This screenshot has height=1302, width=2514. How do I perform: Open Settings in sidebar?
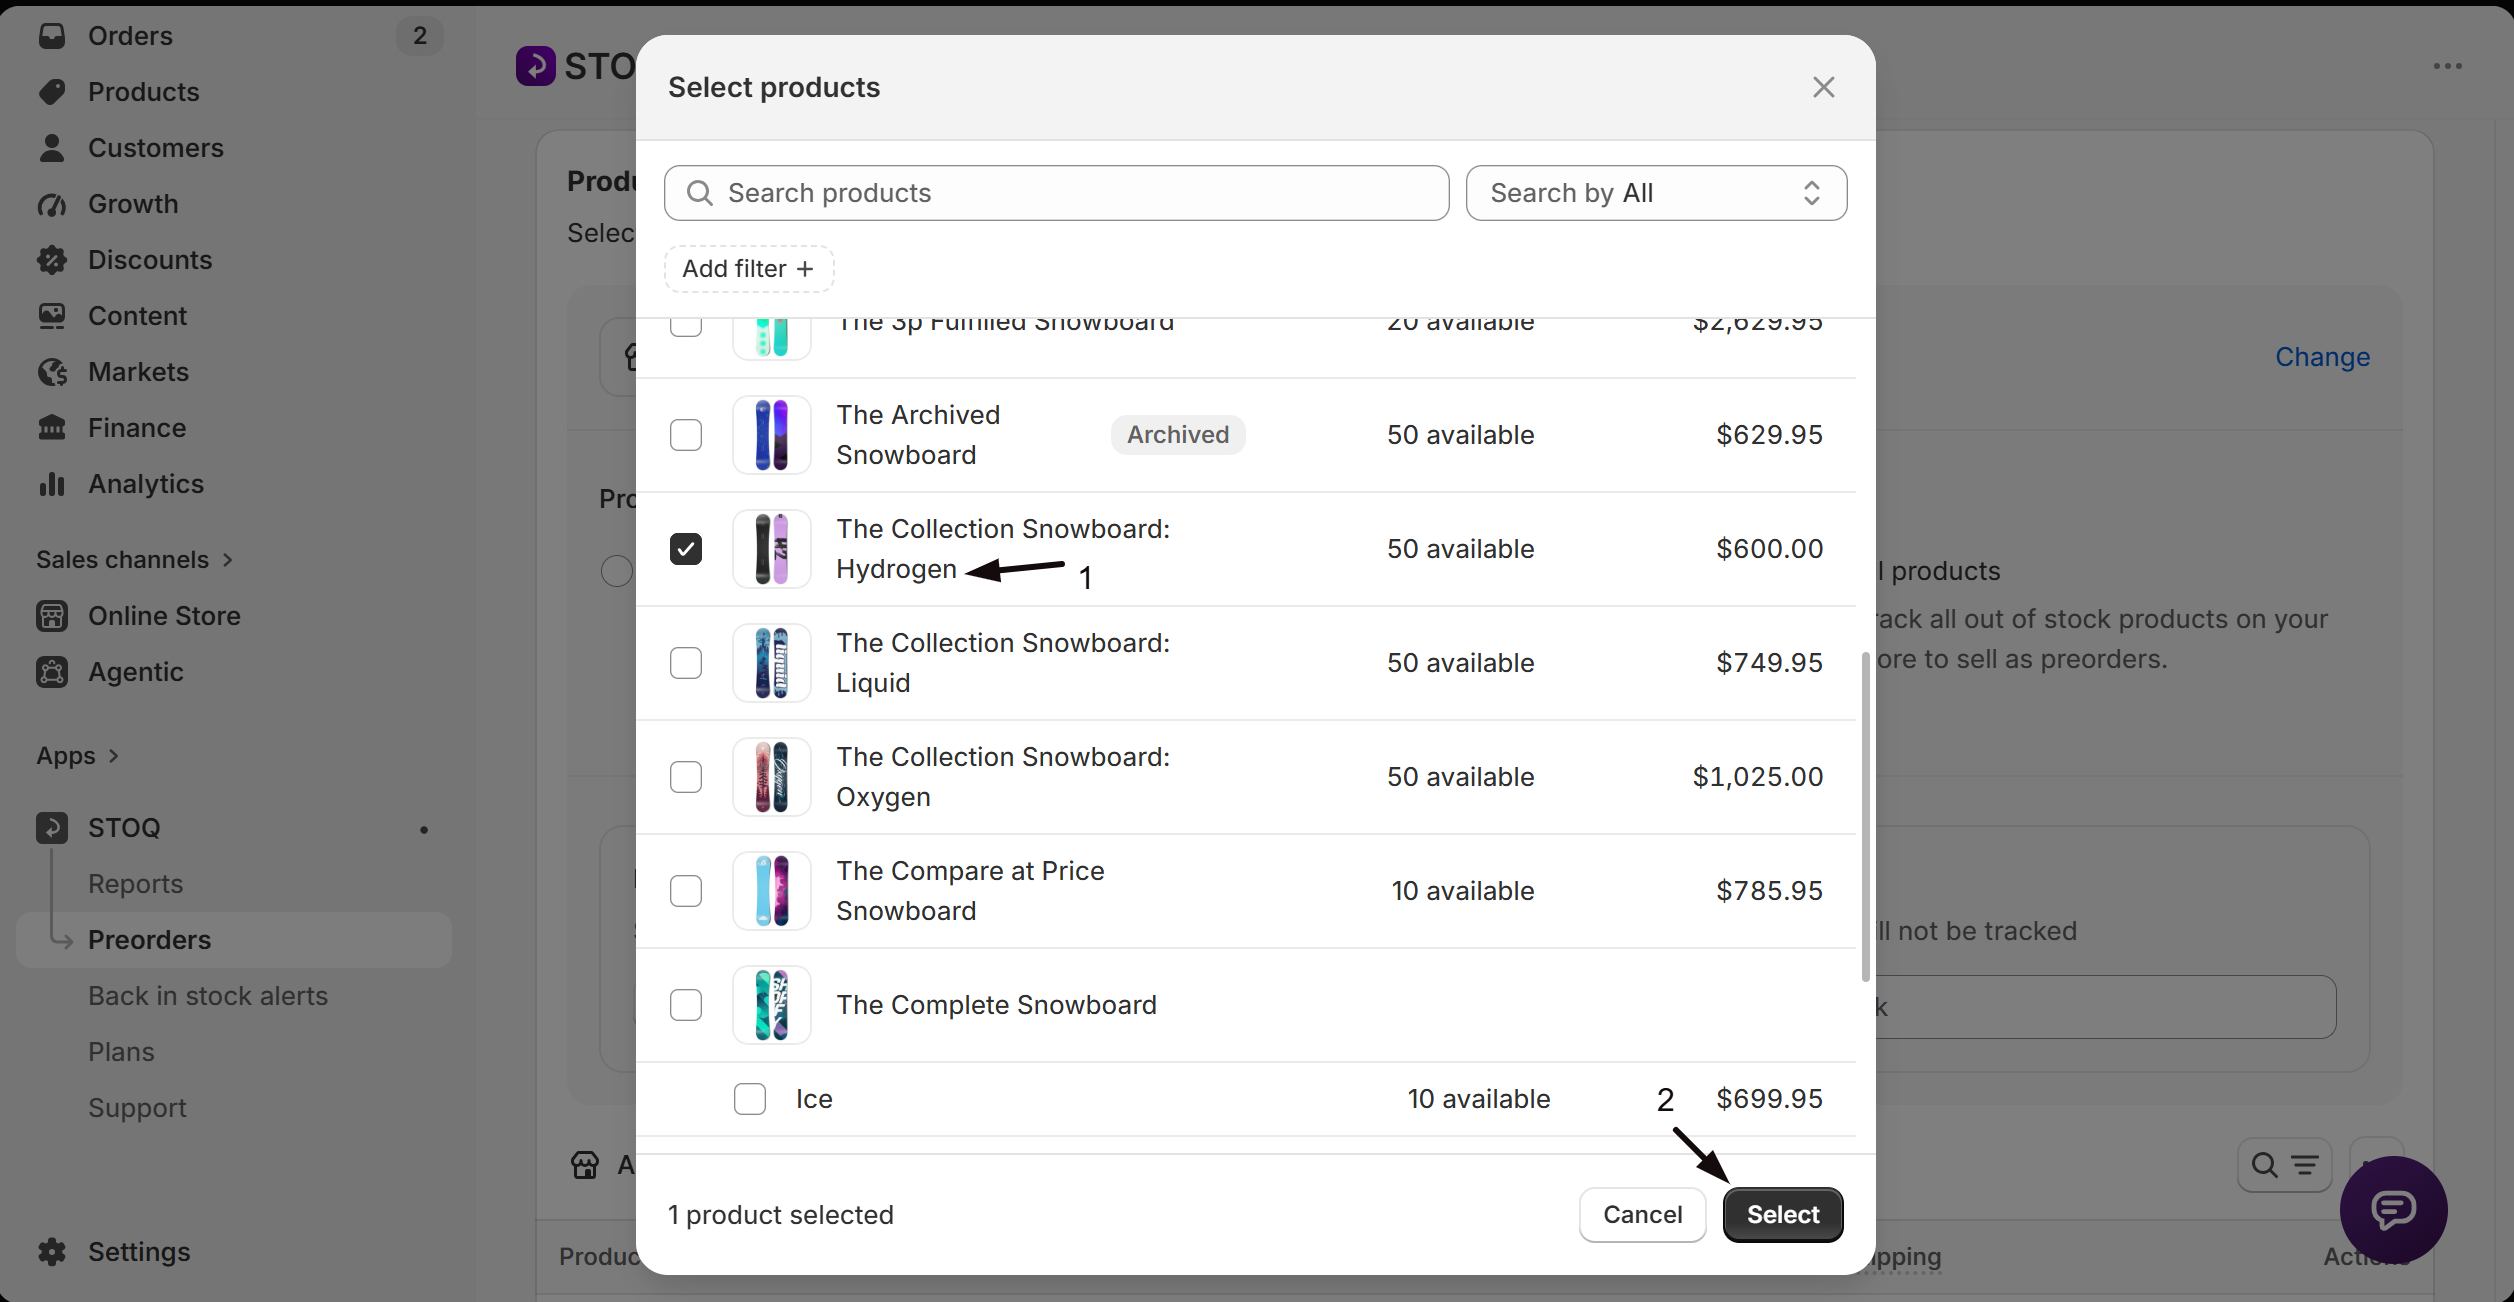[139, 1252]
